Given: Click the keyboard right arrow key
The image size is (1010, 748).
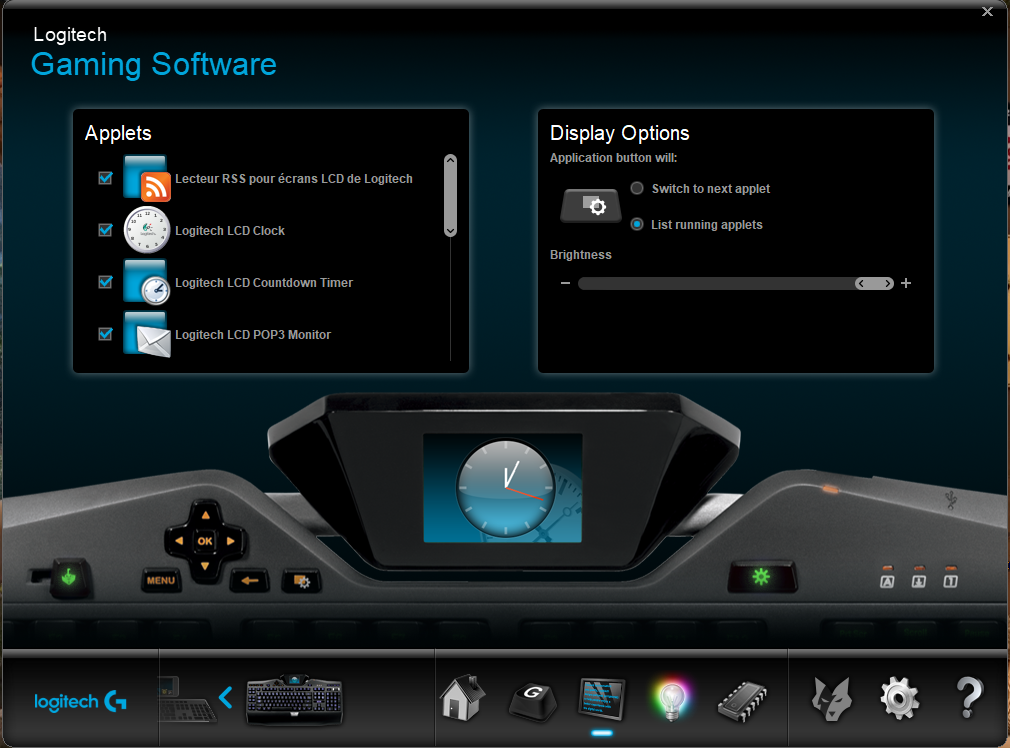Looking at the screenshot, I should 231,541.
